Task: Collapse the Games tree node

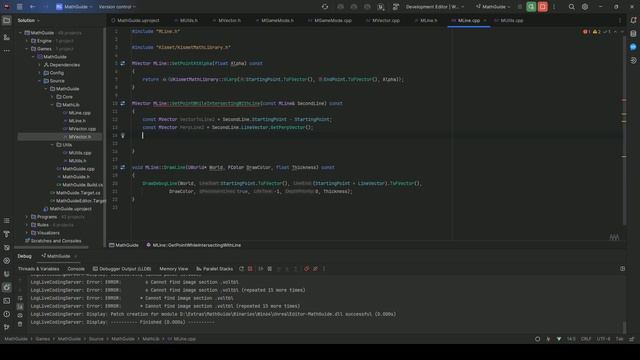Action: 27,49
